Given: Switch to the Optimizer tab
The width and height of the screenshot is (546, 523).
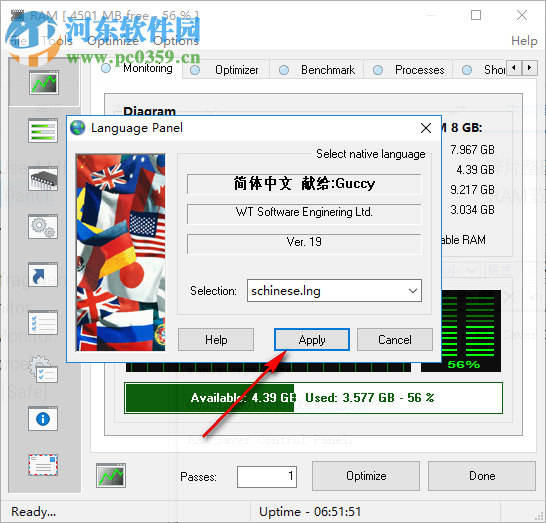Looking at the screenshot, I should pos(226,70).
